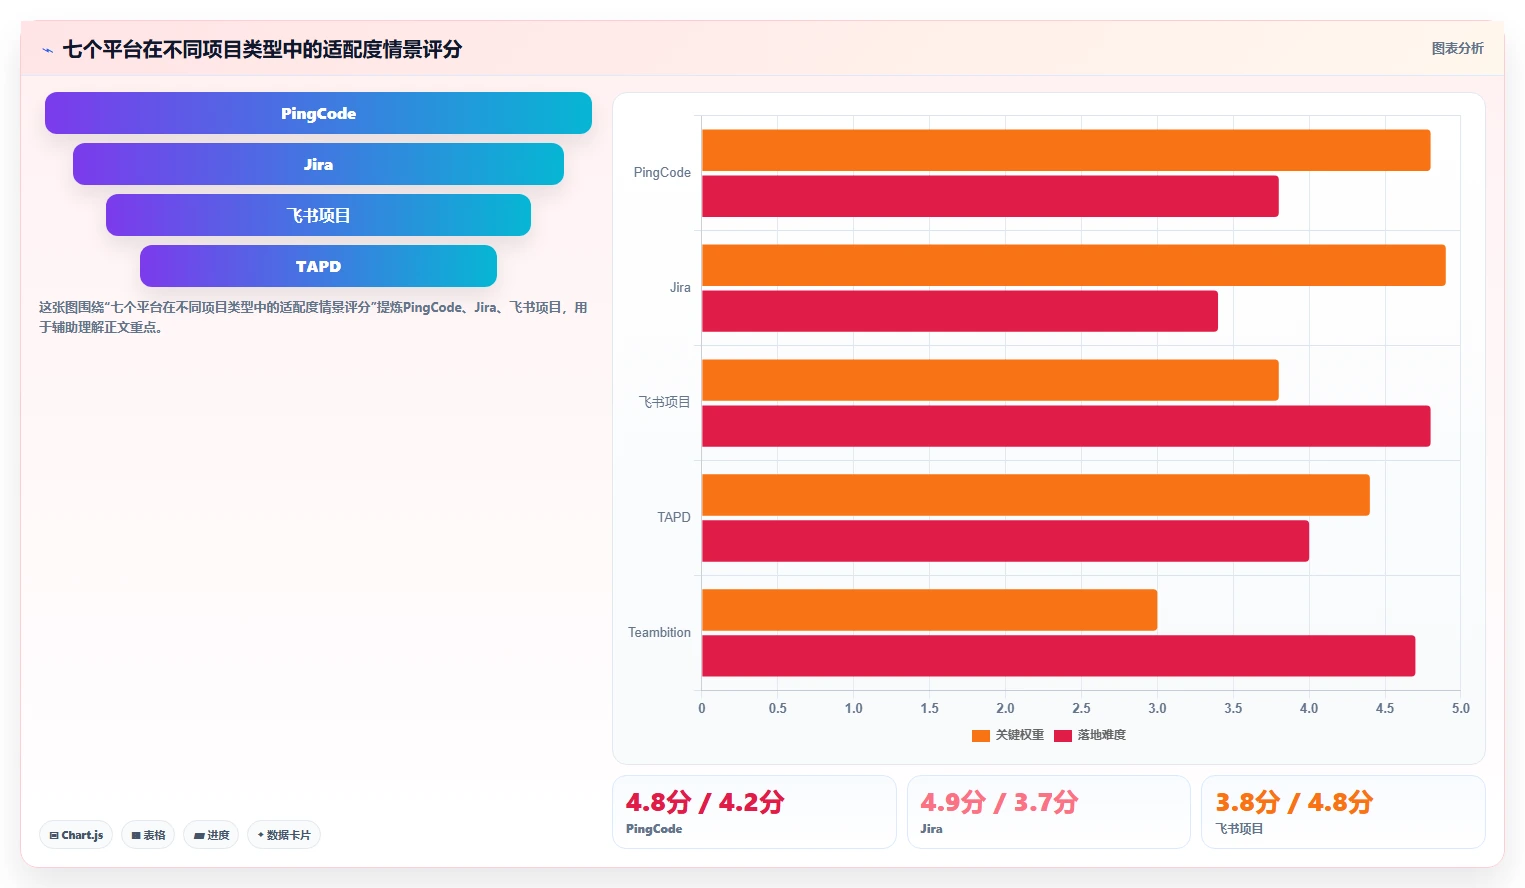Select the PingCode funnel bar

point(318,113)
